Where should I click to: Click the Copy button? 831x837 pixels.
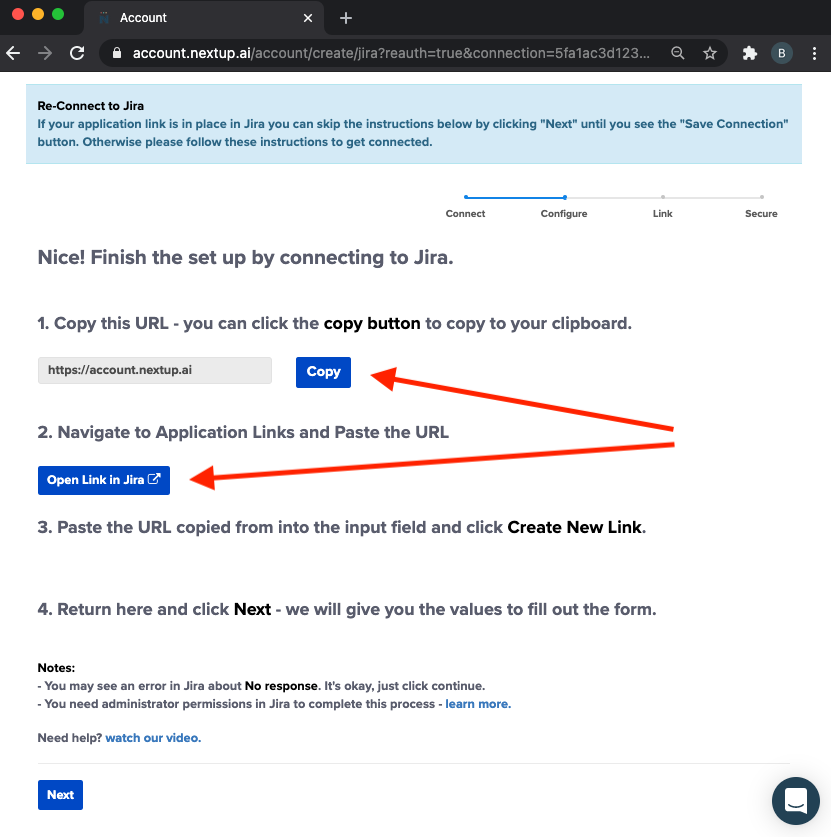coord(323,372)
